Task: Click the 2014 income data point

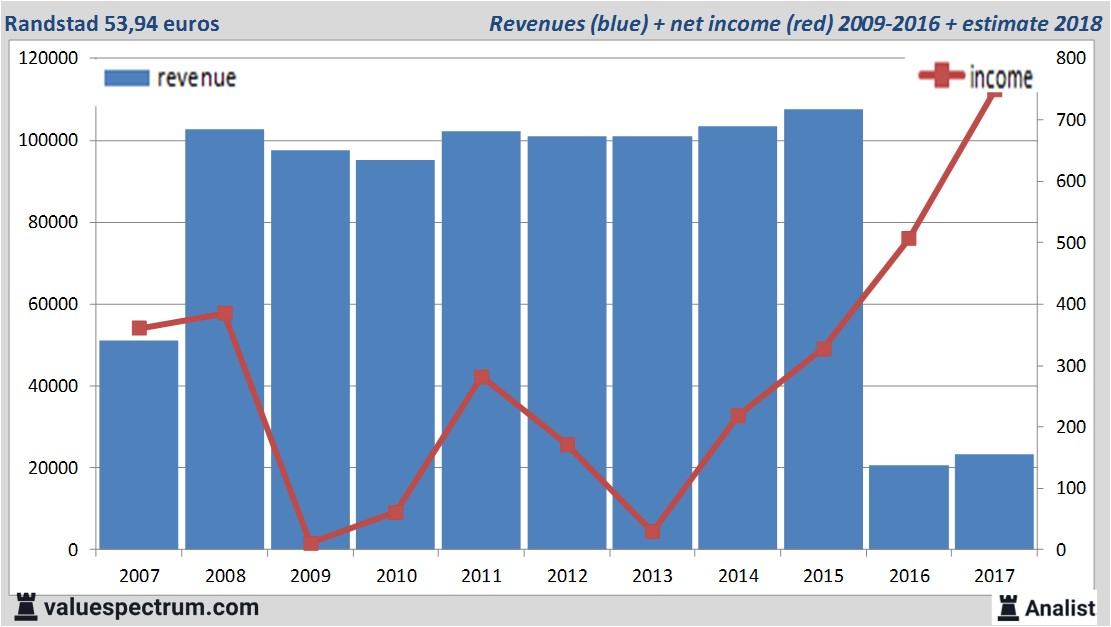Action: click(x=738, y=416)
